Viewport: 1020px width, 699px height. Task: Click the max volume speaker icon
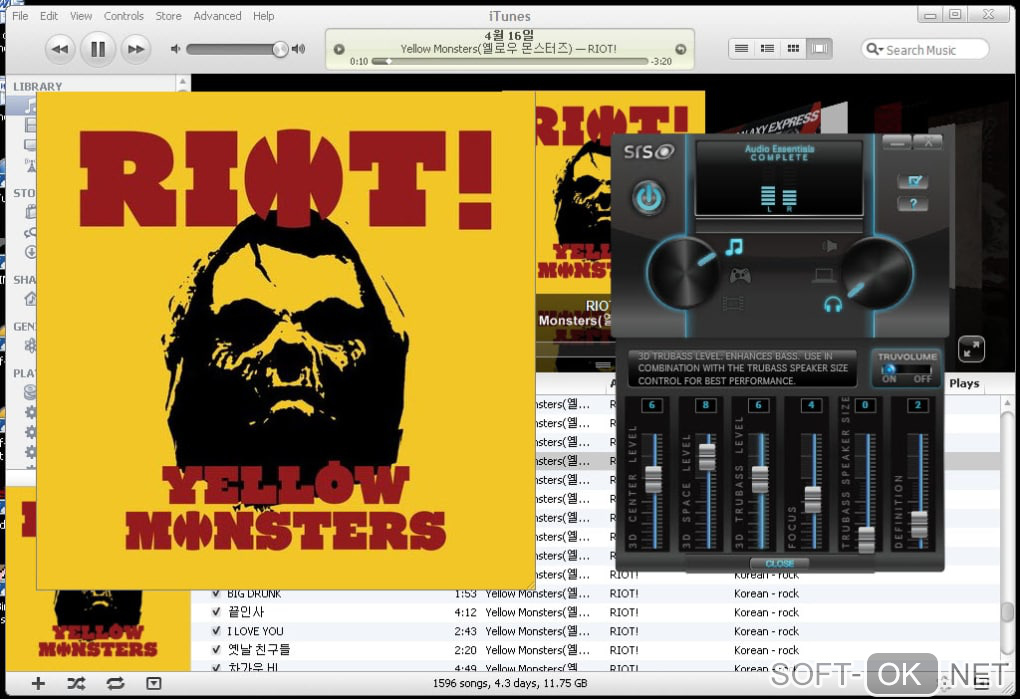click(299, 49)
